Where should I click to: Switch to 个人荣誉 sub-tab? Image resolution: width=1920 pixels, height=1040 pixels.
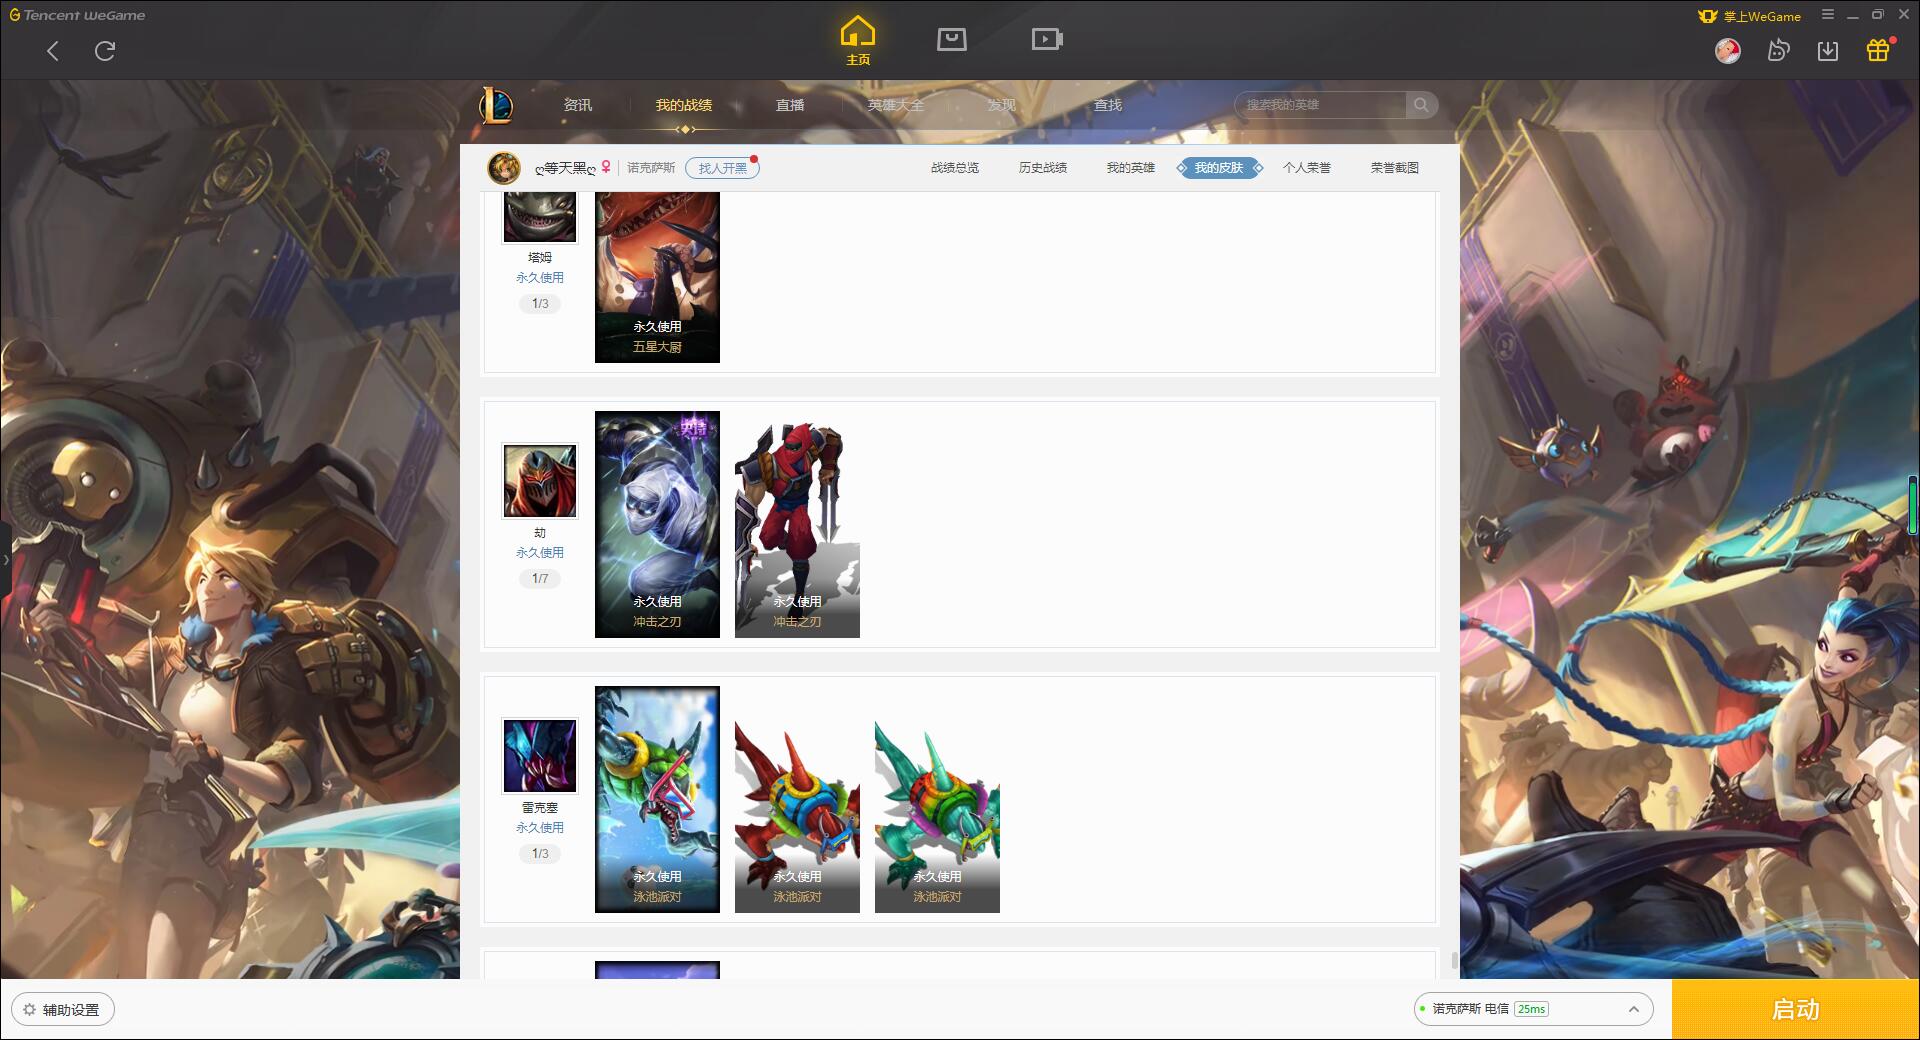click(x=1307, y=168)
